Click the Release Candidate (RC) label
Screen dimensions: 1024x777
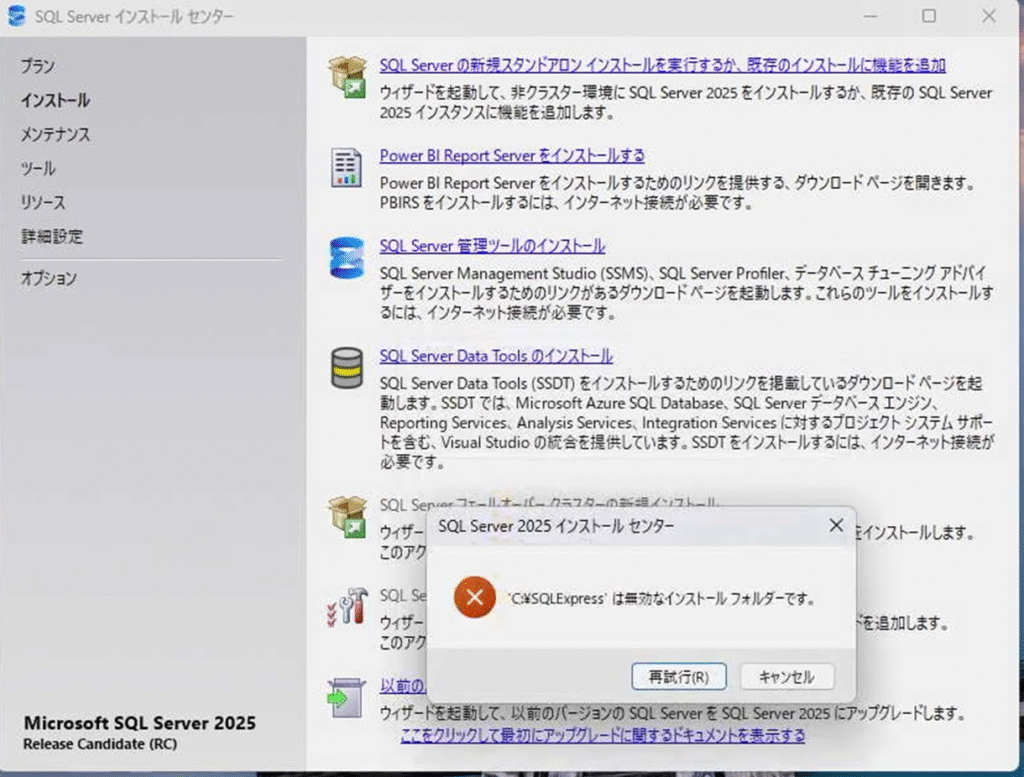(100, 744)
